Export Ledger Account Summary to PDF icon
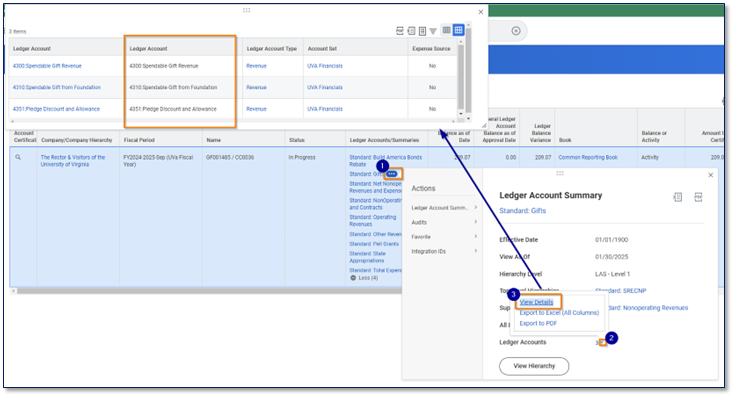 click(x=698, y=197)
